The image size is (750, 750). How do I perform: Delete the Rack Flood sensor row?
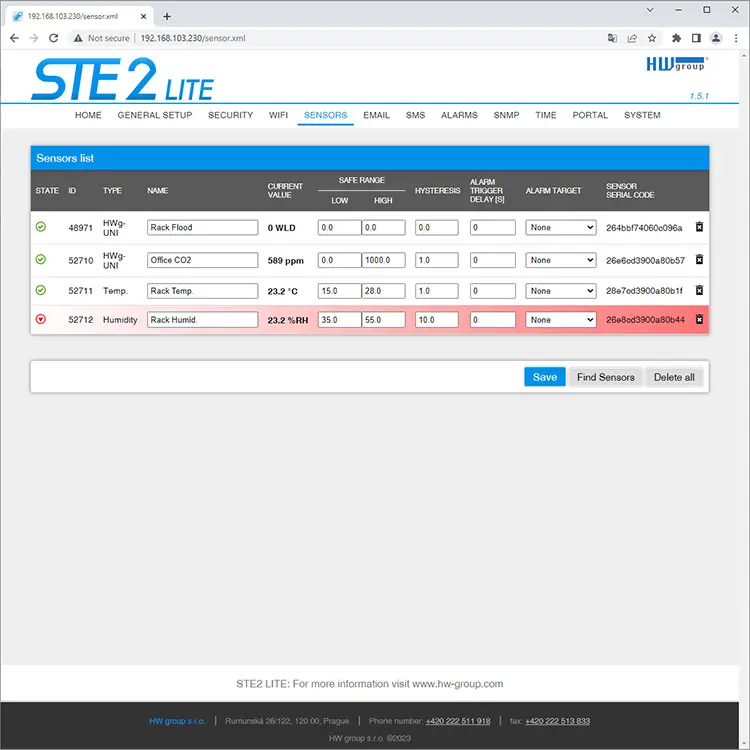coord(699,228)
